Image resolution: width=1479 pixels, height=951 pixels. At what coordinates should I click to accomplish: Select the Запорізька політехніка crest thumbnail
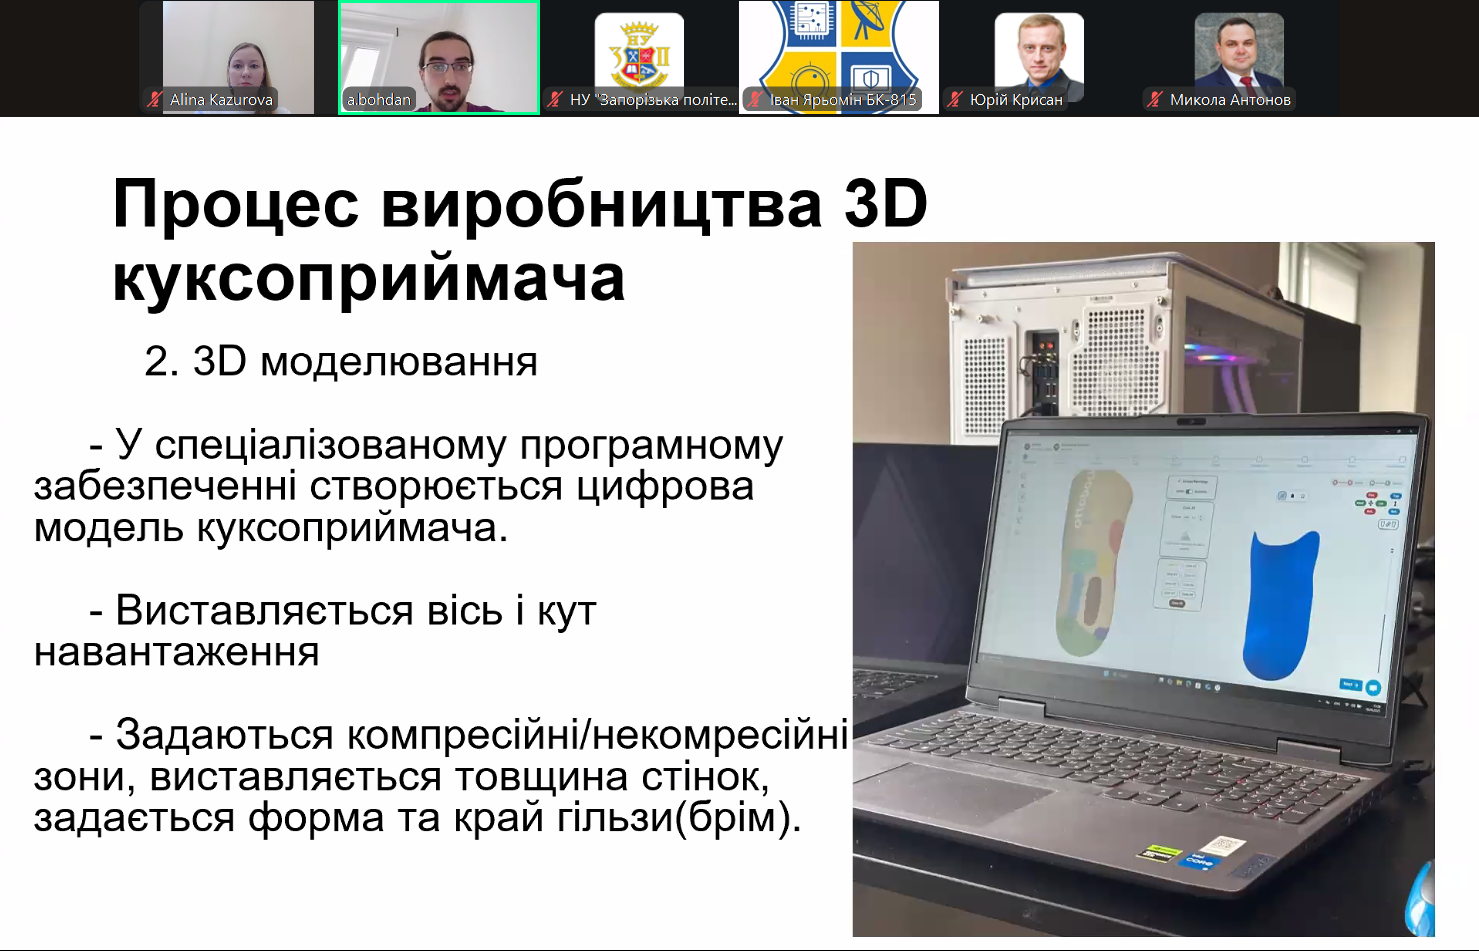(x=639, y=50)
